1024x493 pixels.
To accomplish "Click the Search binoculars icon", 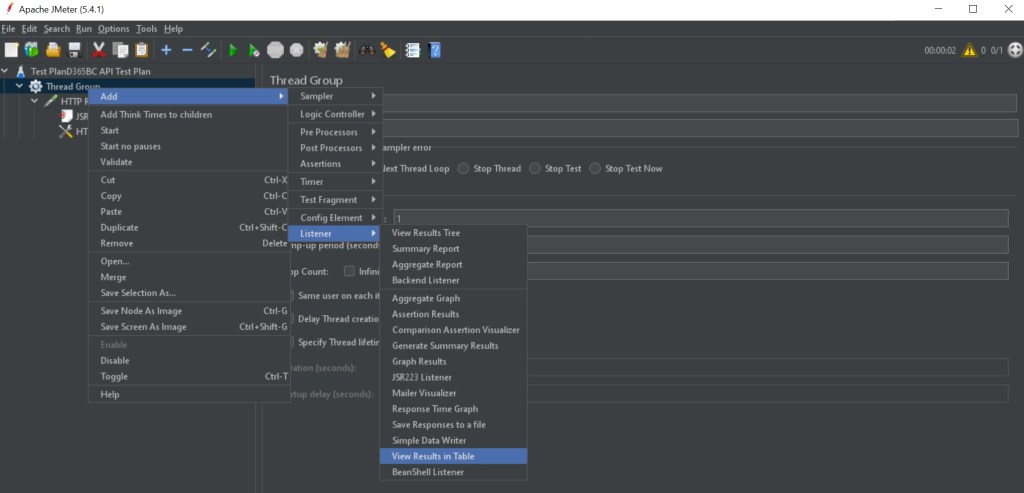I will [367, 50].
